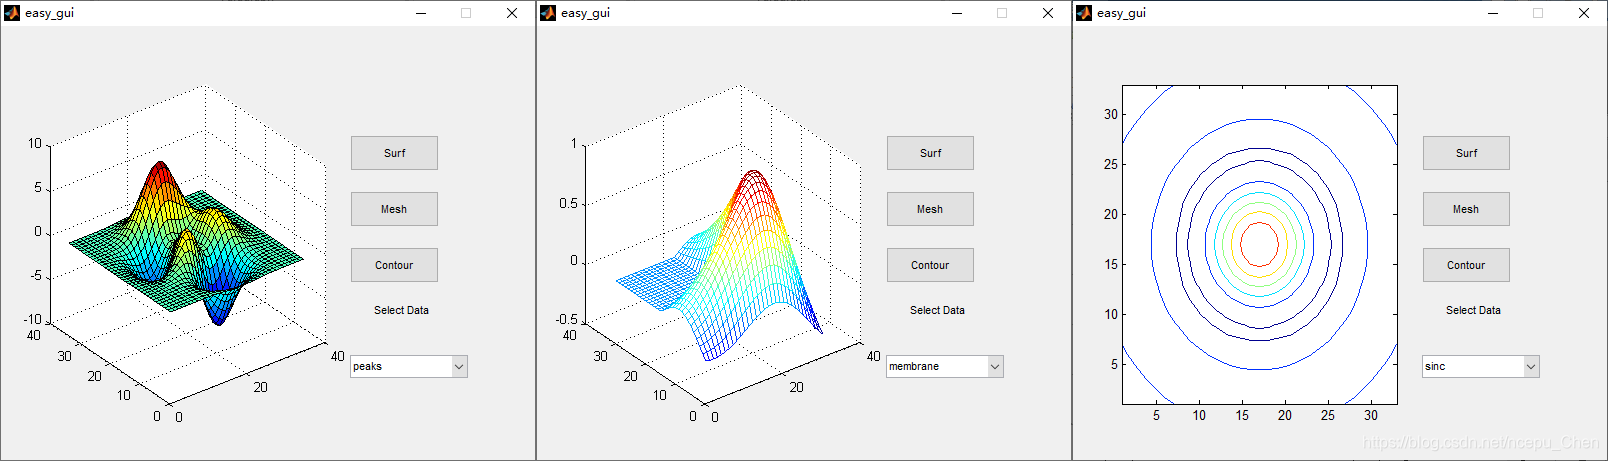Click Select Data label in the peaks window

[401, 310]
